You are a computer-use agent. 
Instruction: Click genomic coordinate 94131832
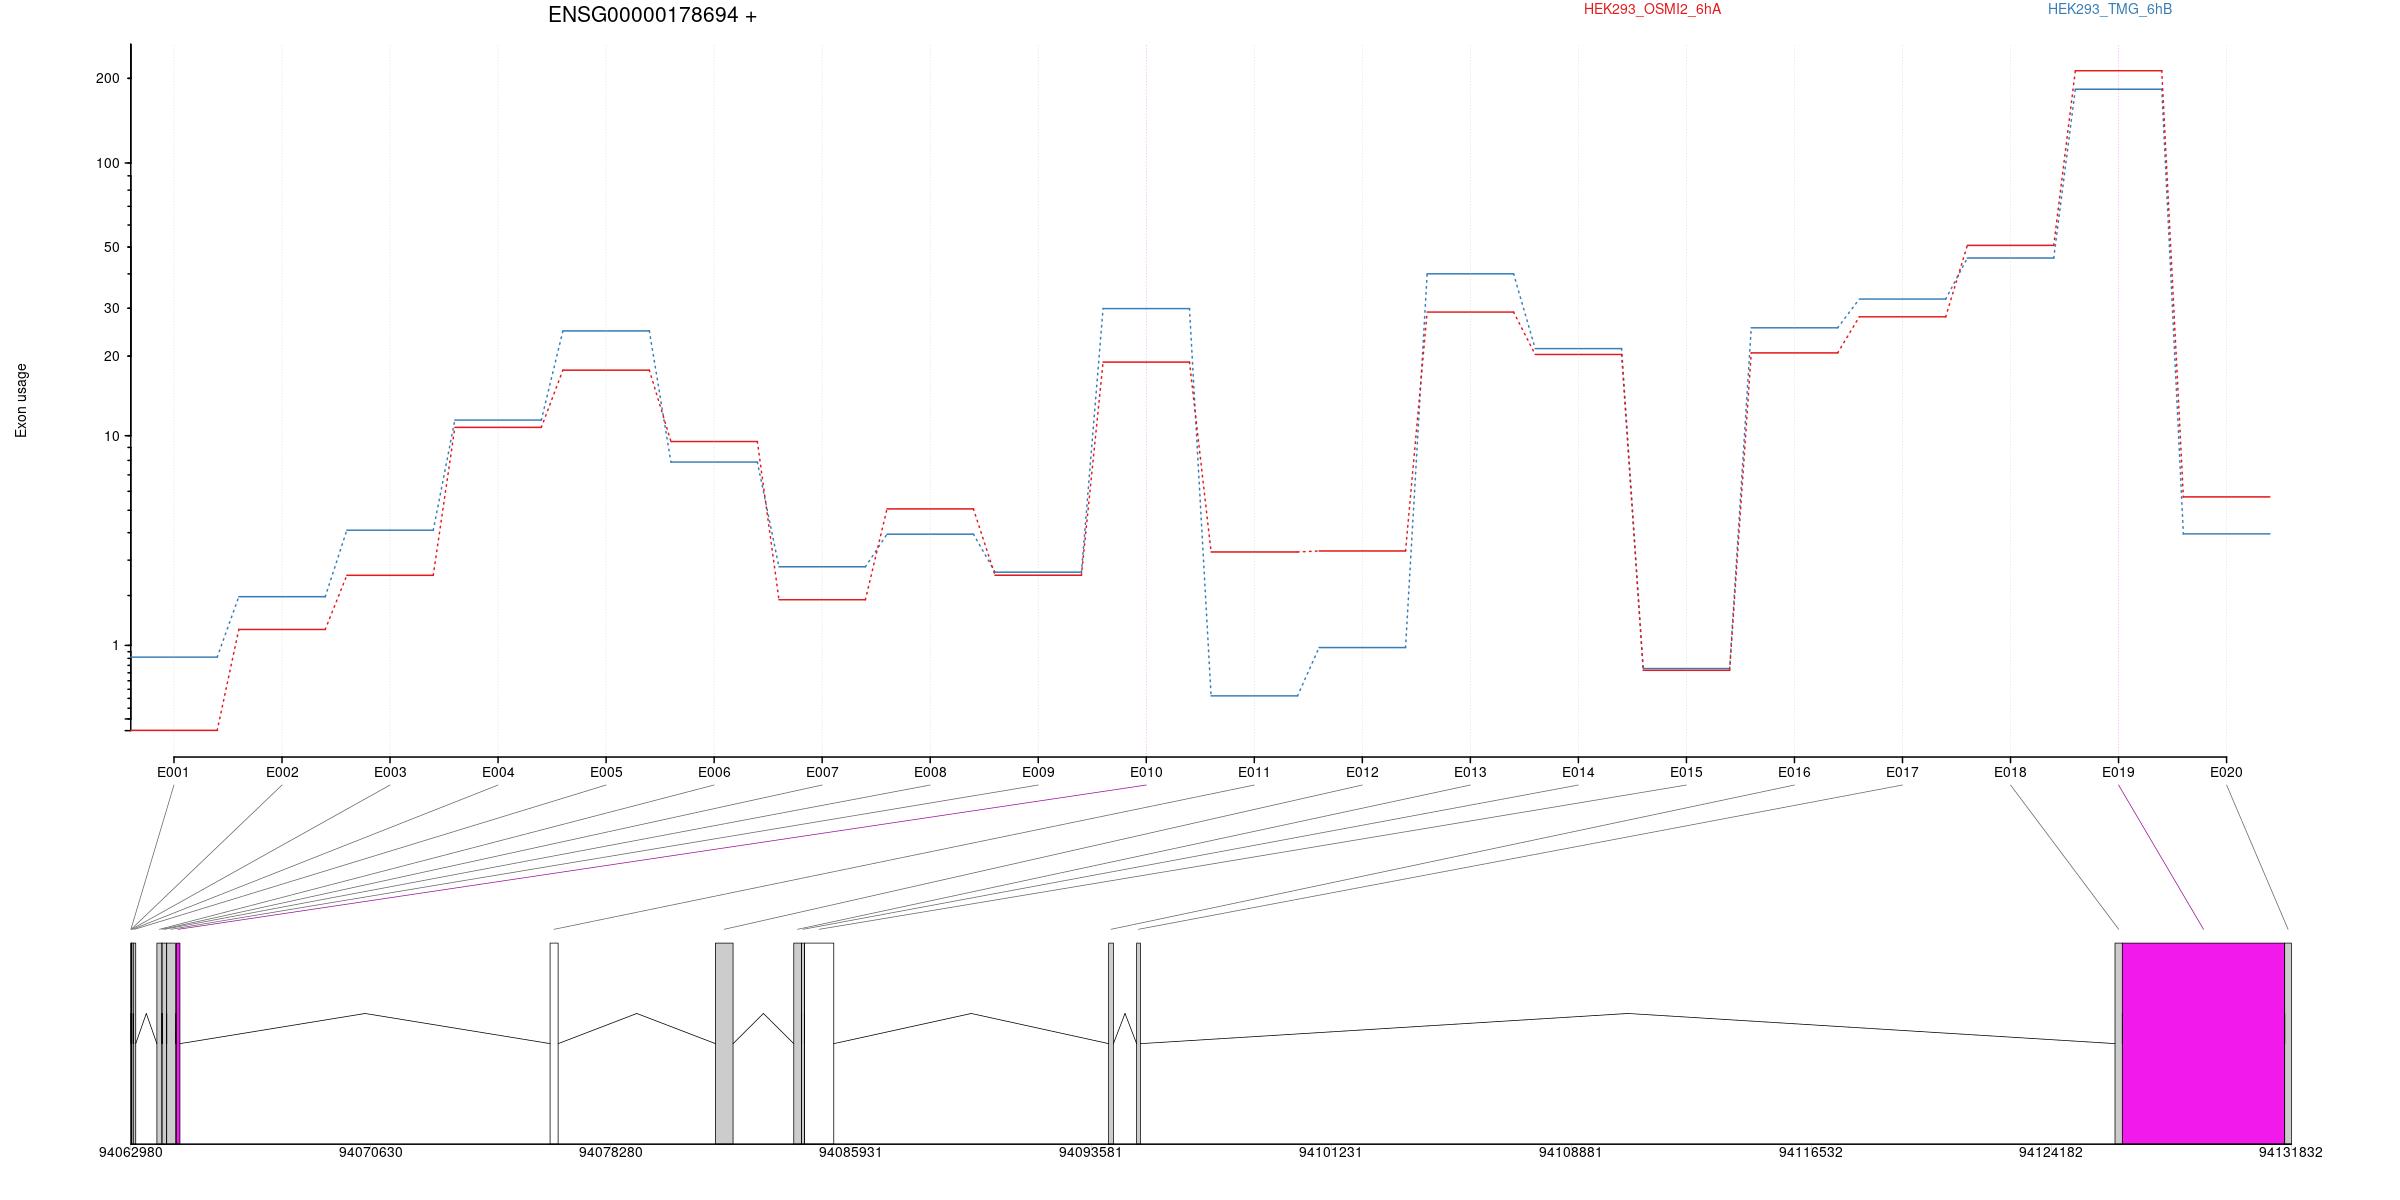click(x=2290, y=1152)
